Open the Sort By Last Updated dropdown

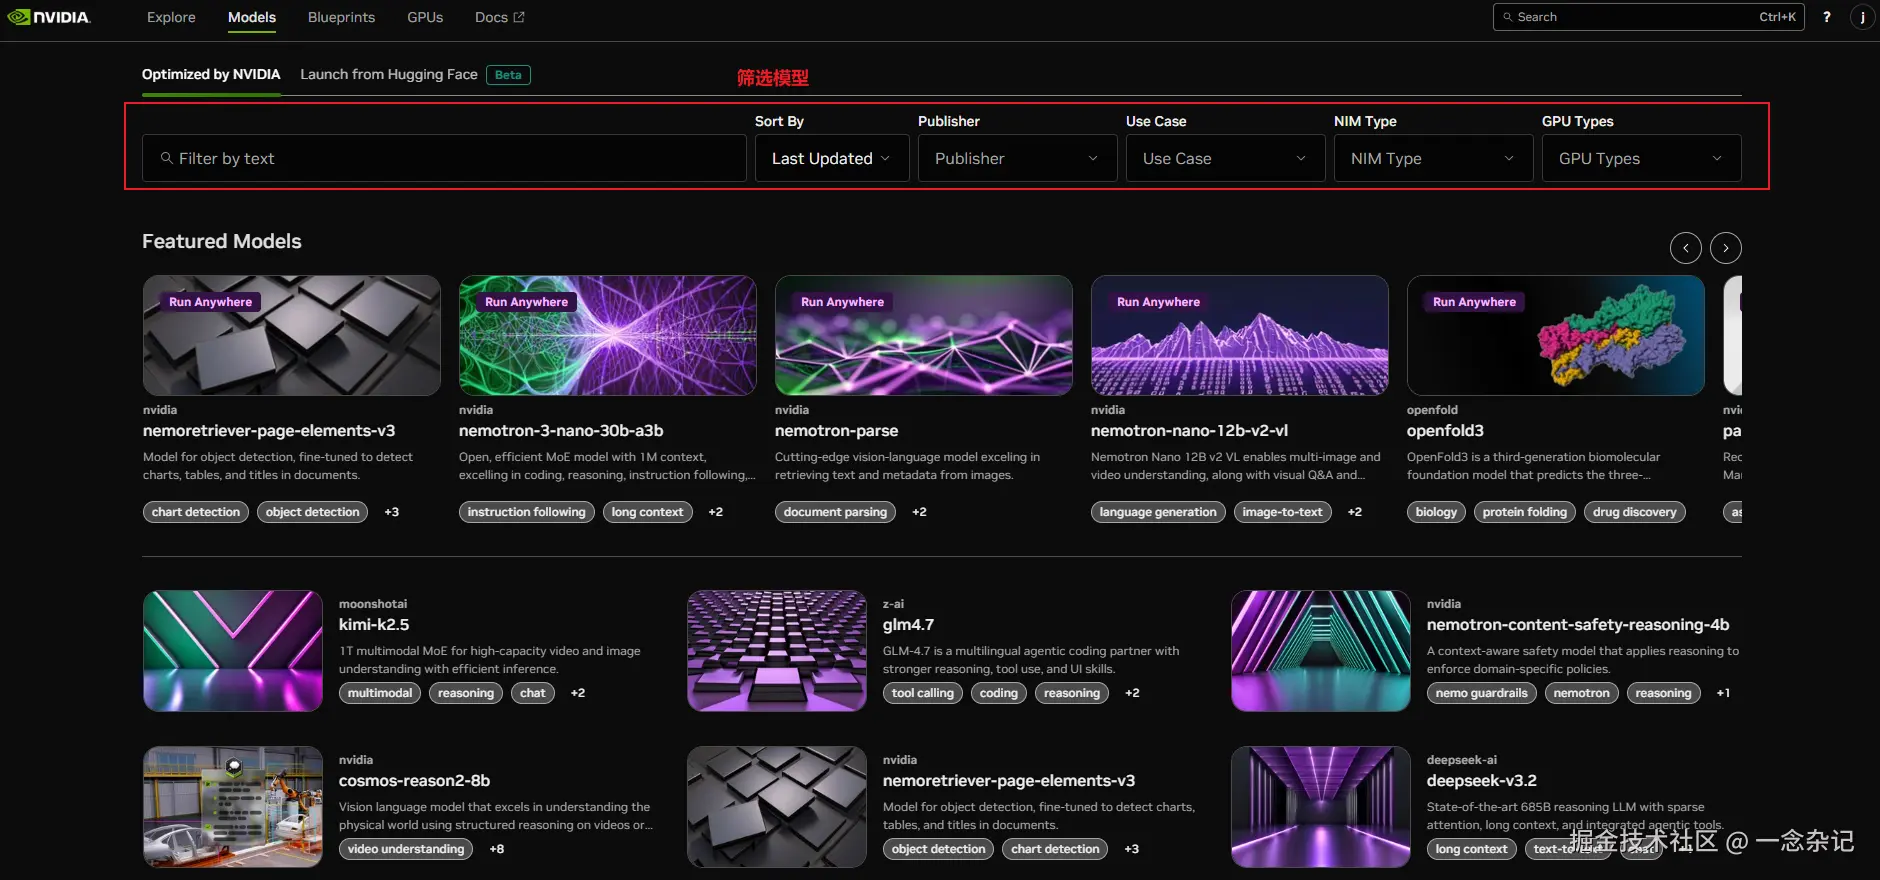point(832,158)
